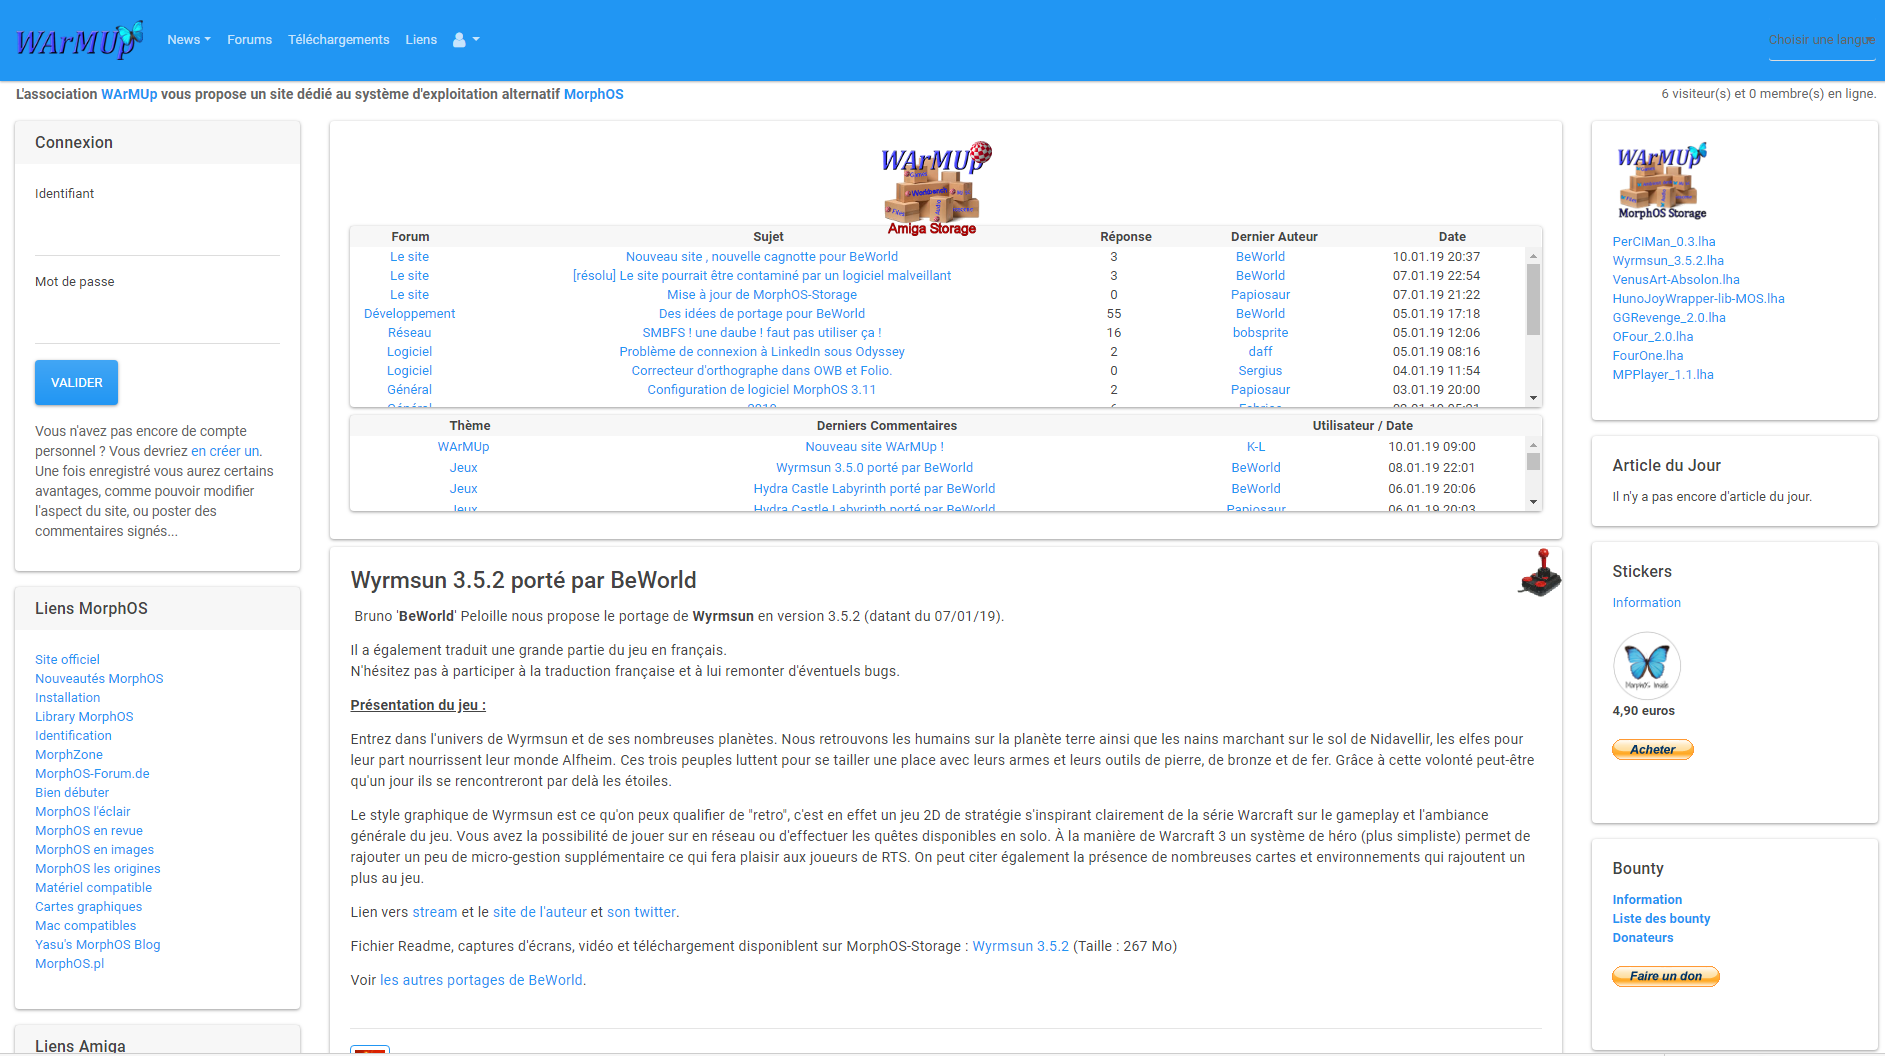Open the Forums menu item
This screenshot has height=1056, width=1885.
(249, 40)
